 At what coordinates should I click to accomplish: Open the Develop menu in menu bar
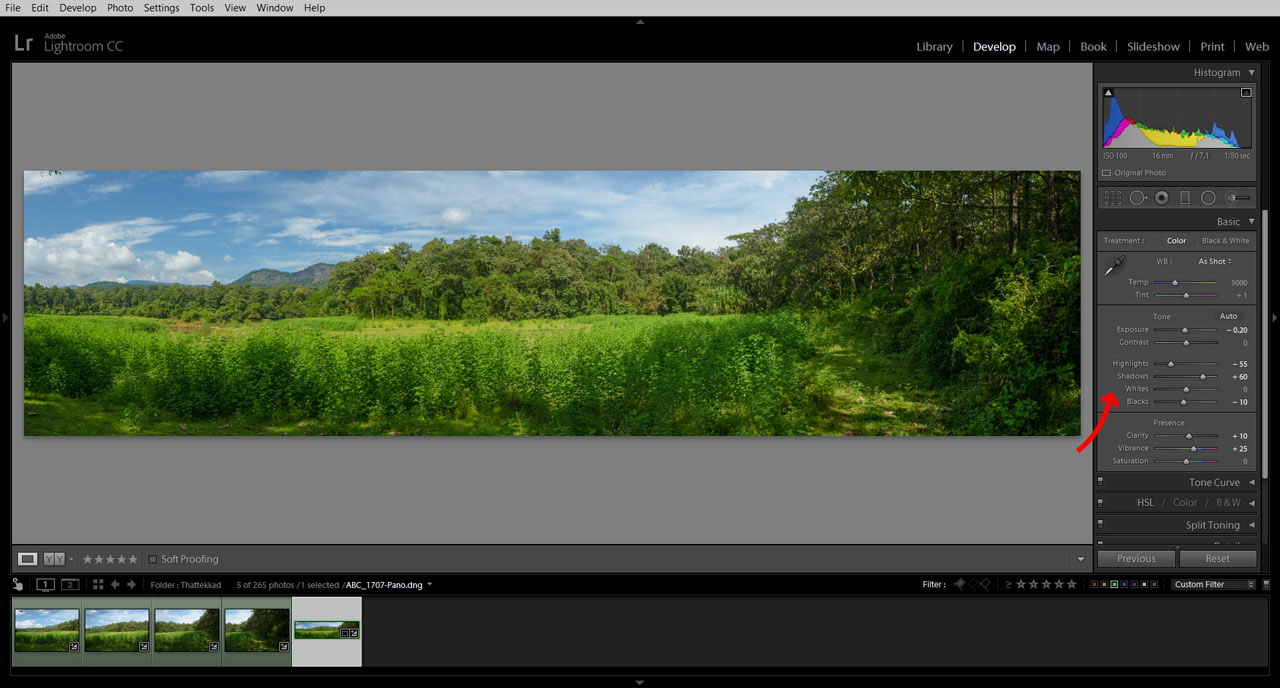pos(78,8)
